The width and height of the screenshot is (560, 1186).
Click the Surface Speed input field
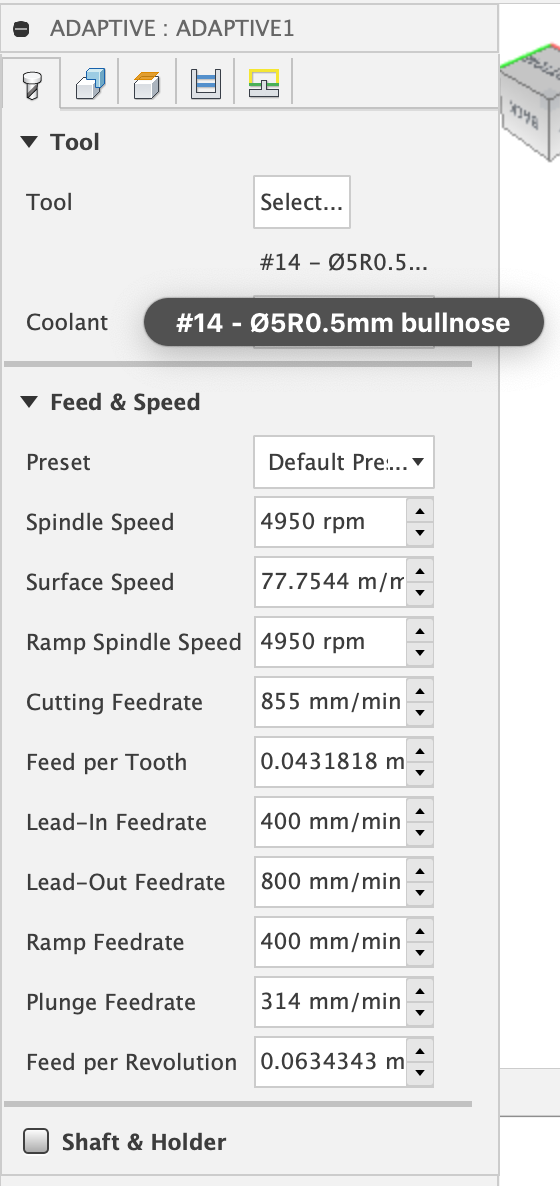coord(331,582)
